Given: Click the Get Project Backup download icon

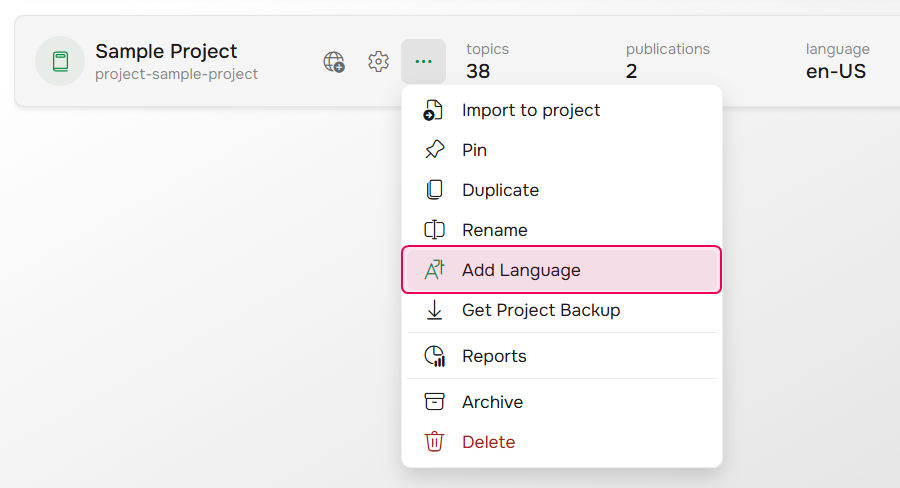Looking at the screenshot, I should coord(435,310).
